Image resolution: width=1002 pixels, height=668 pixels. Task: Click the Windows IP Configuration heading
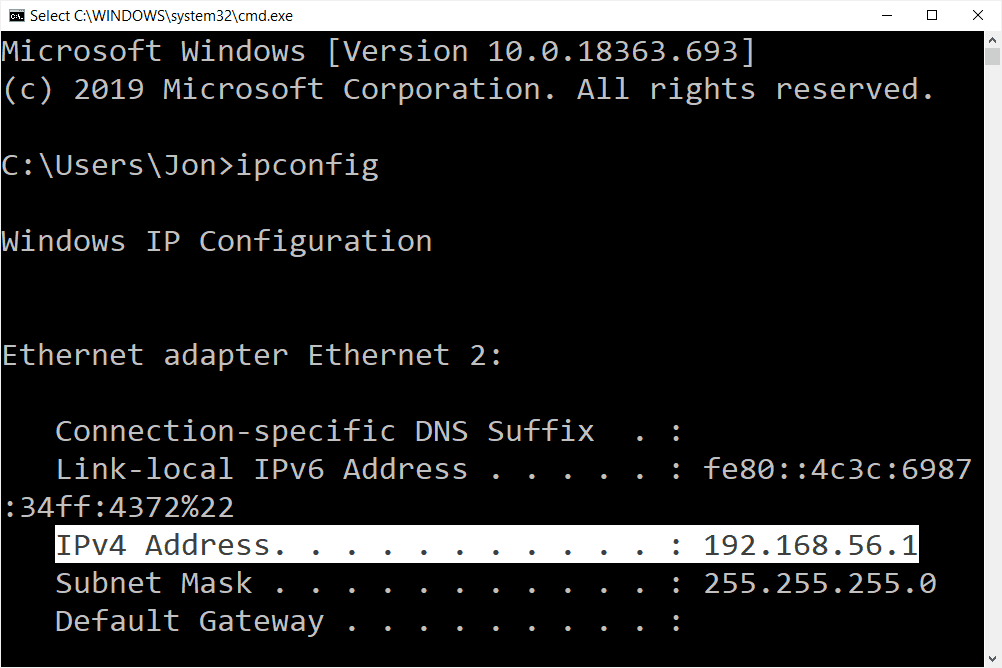217,241
